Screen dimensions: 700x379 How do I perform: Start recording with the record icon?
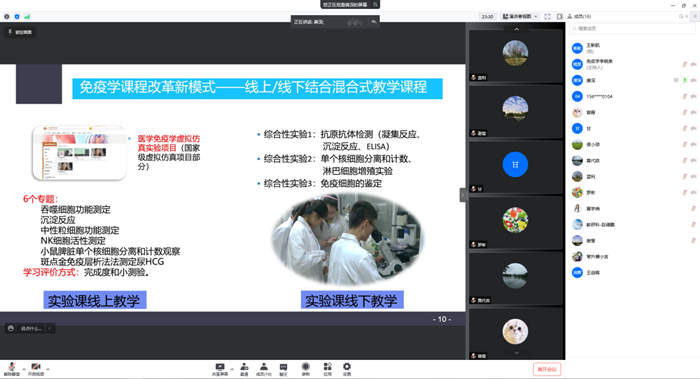tap(305, 369)
